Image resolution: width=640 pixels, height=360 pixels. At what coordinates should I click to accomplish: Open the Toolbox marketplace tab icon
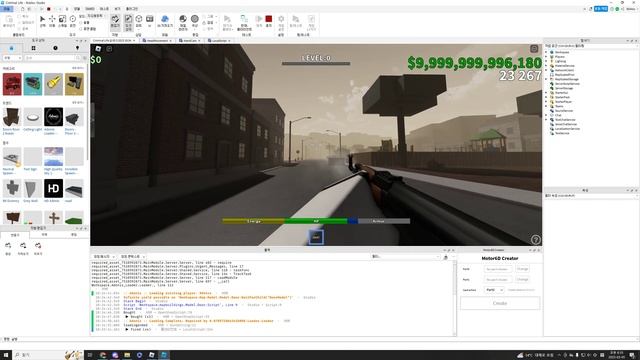click(11, 48)
